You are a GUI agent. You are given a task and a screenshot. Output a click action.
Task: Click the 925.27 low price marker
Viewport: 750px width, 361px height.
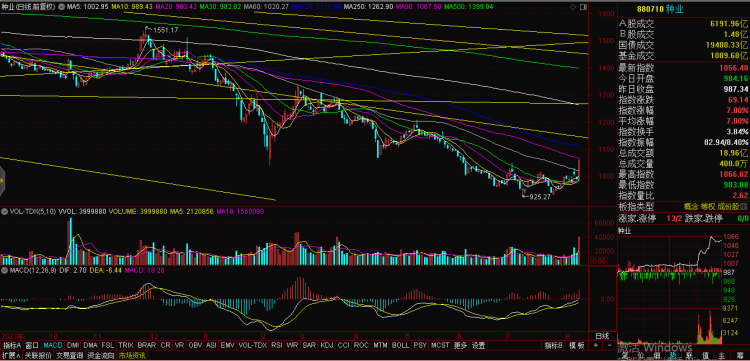coord(540,197)
